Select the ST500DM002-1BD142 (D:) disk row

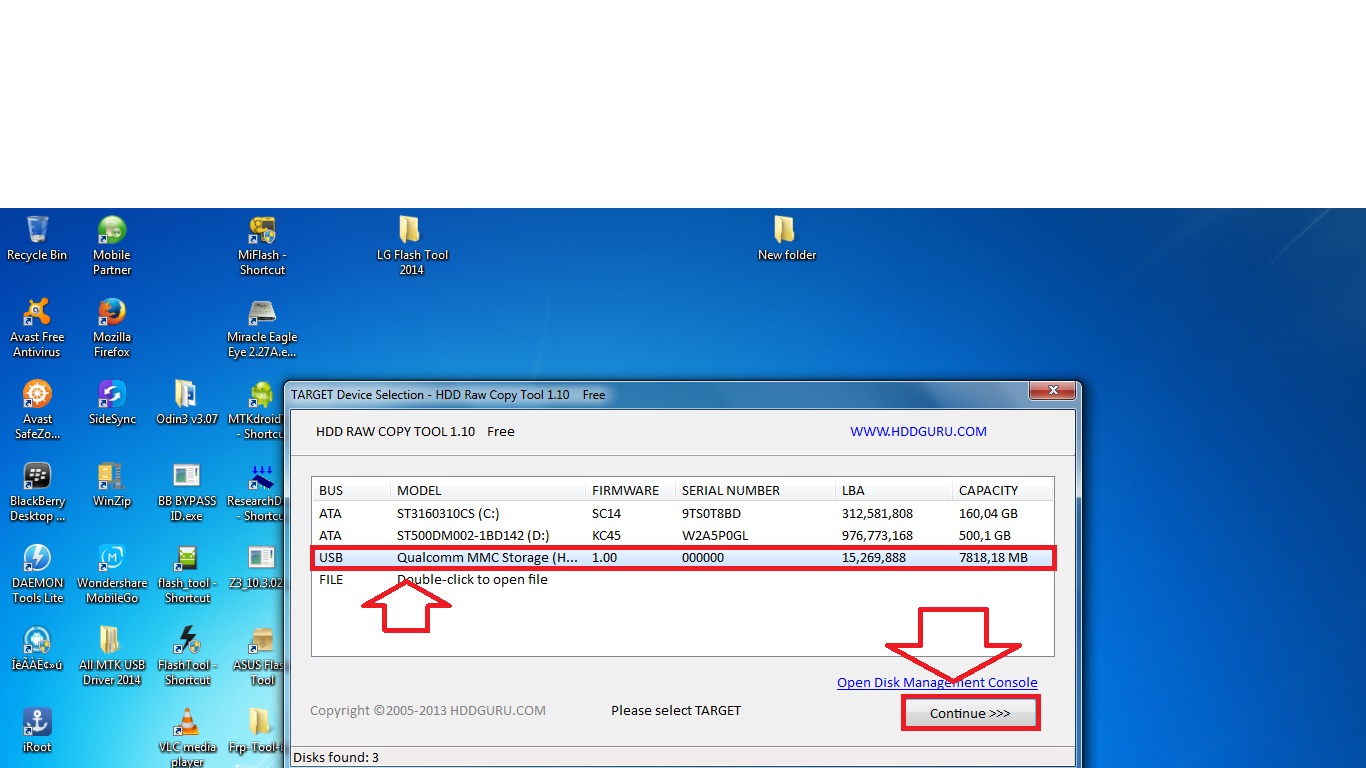pos(683,535)
